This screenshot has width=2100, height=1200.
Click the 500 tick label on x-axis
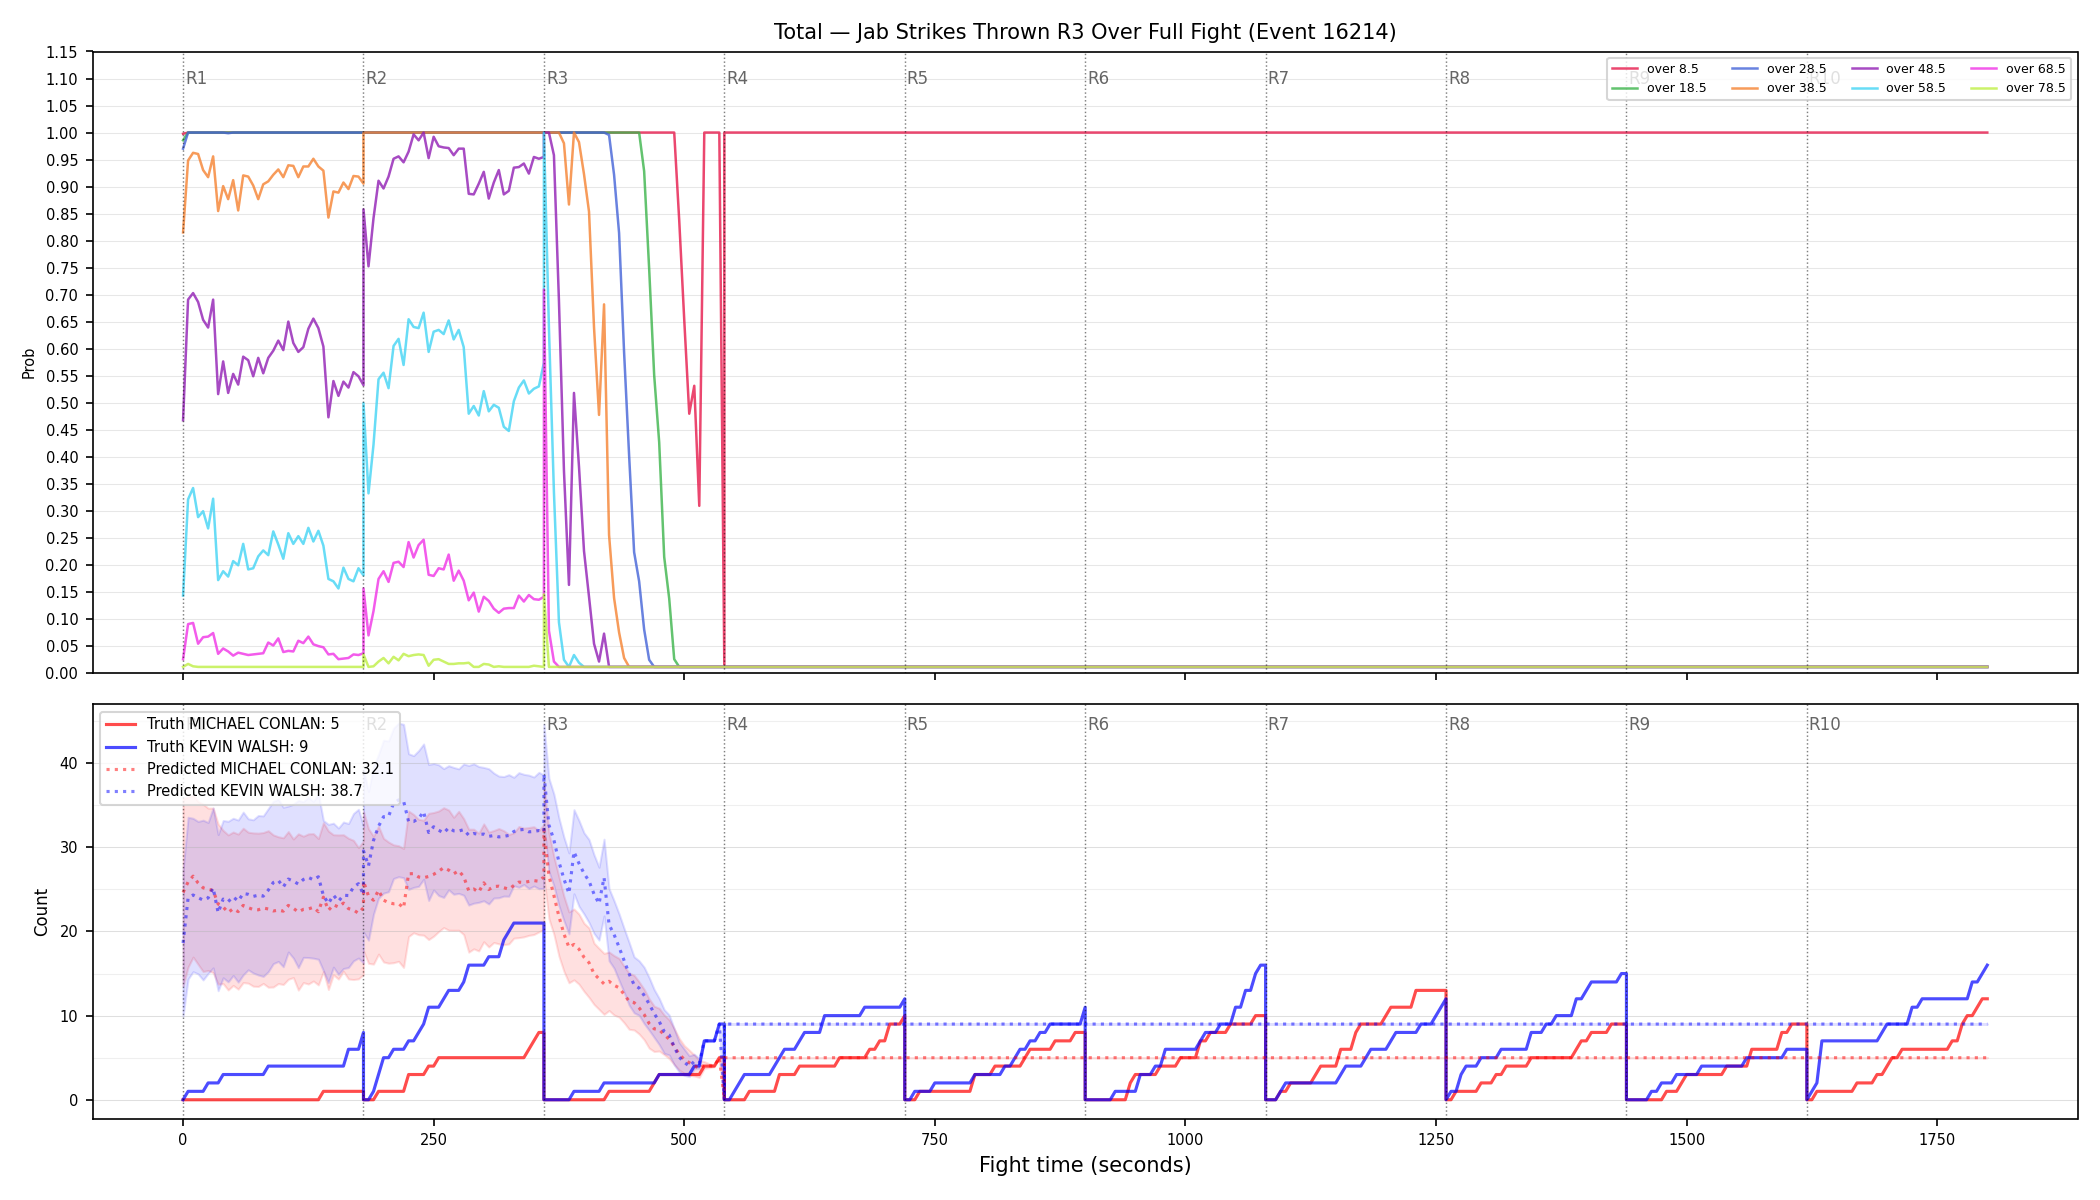point(684,1139)
